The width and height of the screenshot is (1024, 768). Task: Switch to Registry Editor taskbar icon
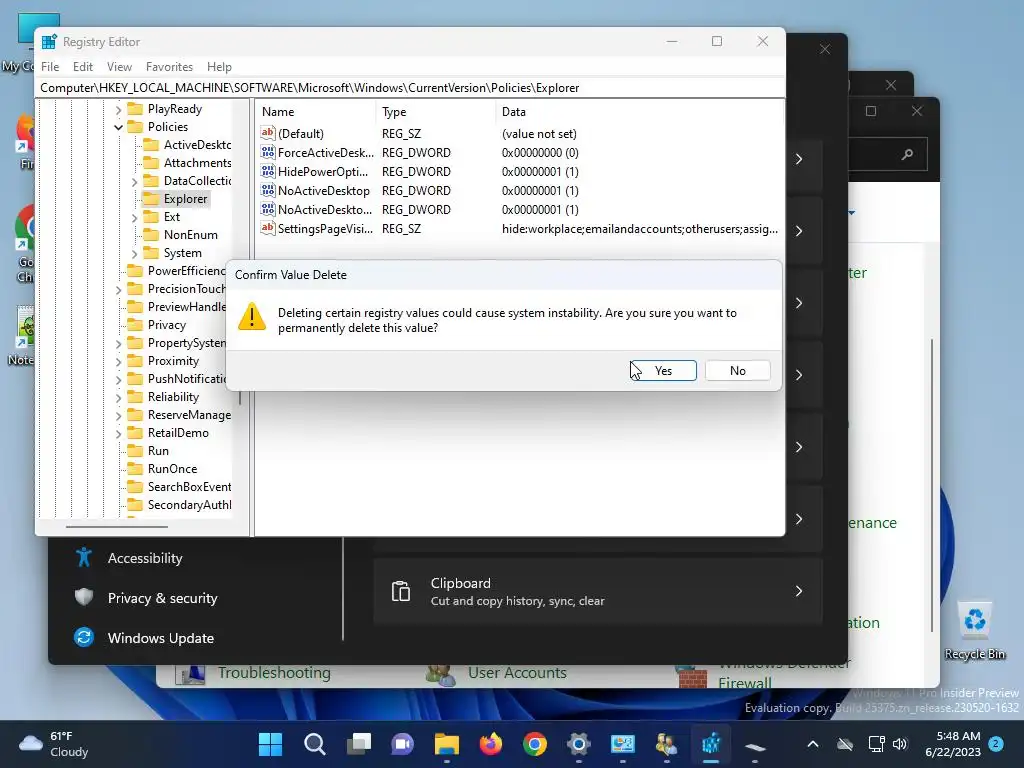pos(711,744)
